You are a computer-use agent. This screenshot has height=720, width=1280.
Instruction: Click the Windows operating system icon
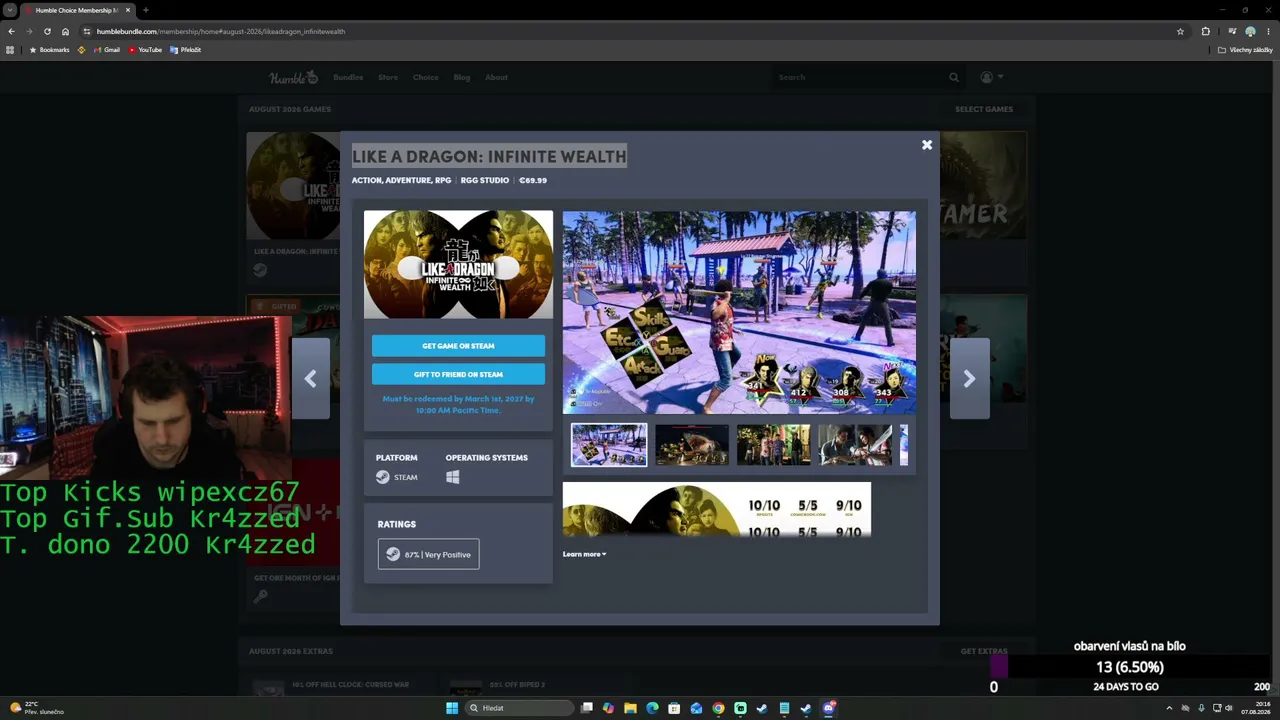tap(452, 477)
